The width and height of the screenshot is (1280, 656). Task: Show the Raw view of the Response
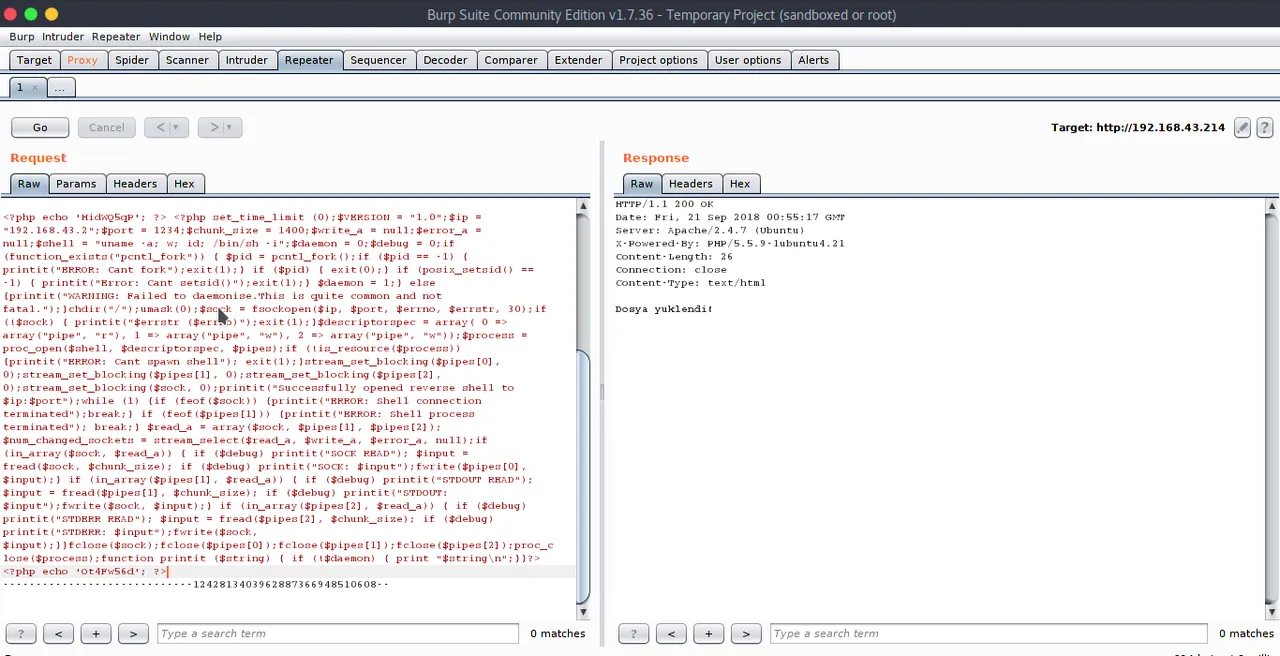642,184
